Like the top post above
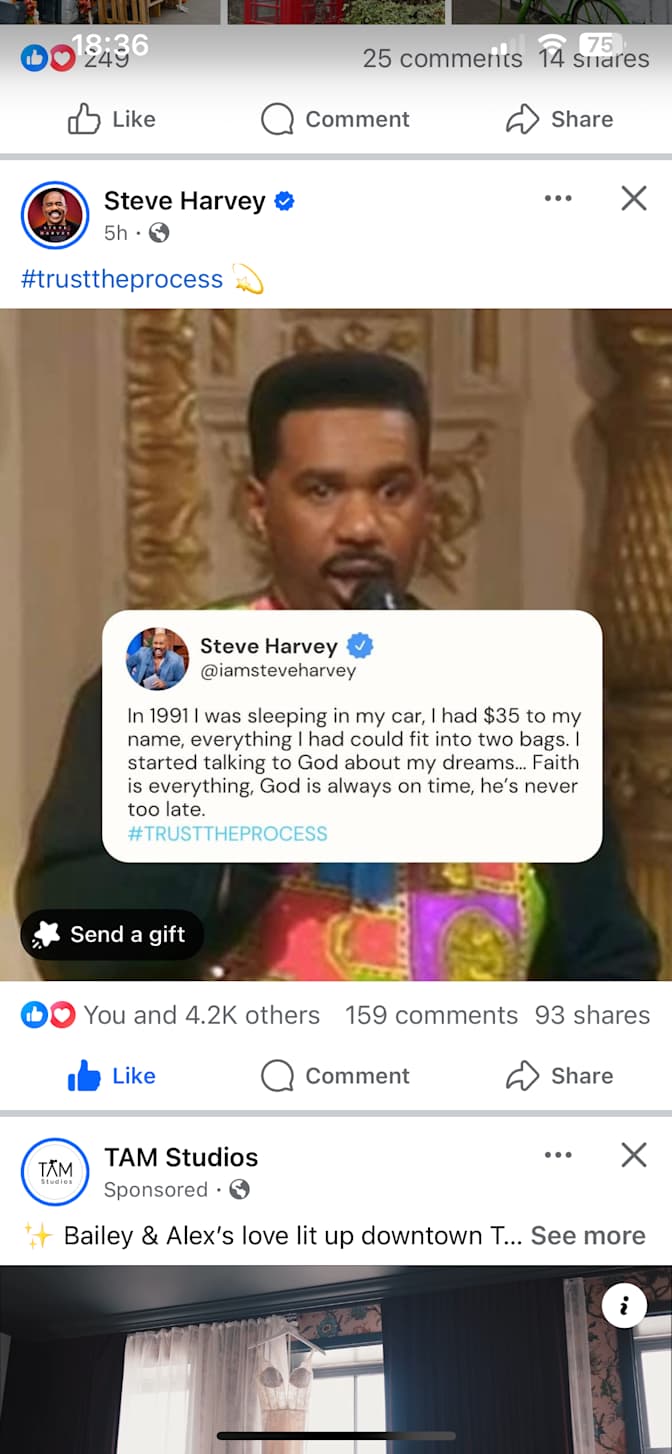Image resolution: width=672 pixels, height=1454 pixels. (x=111, y=119)
